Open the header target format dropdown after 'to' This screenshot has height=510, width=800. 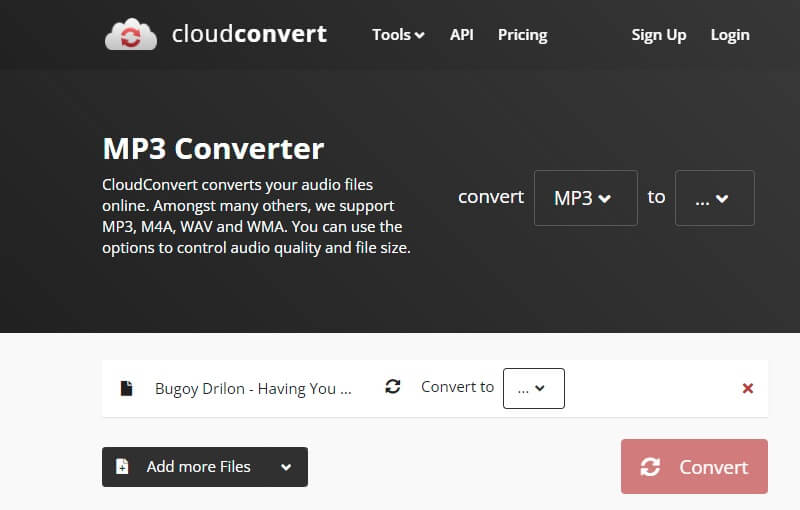click(714, 198)
